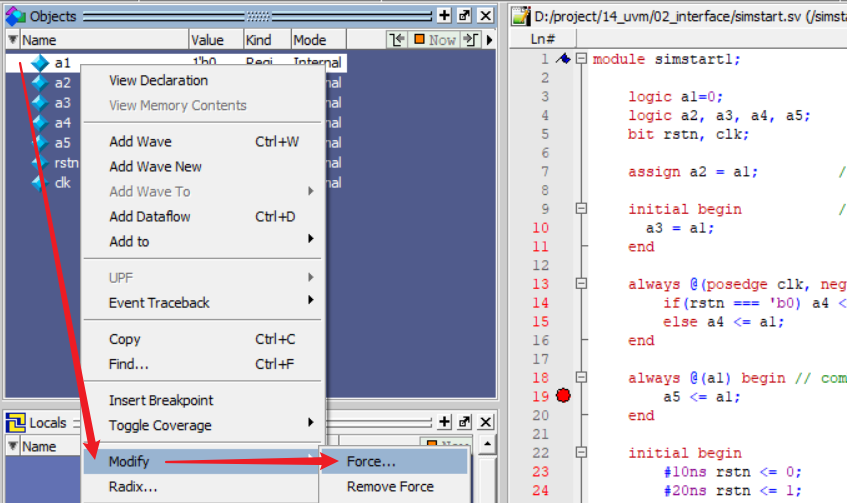This screenshot has height=503, width=847.
Task: Collapse the initial begin block at line 9
Action: (x=581, y=209)
